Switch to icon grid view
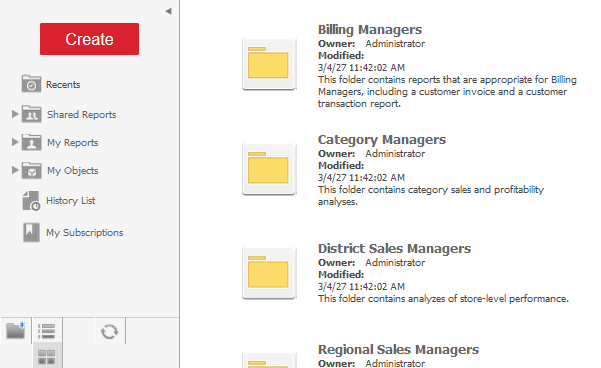 click(x=47, y=357)
